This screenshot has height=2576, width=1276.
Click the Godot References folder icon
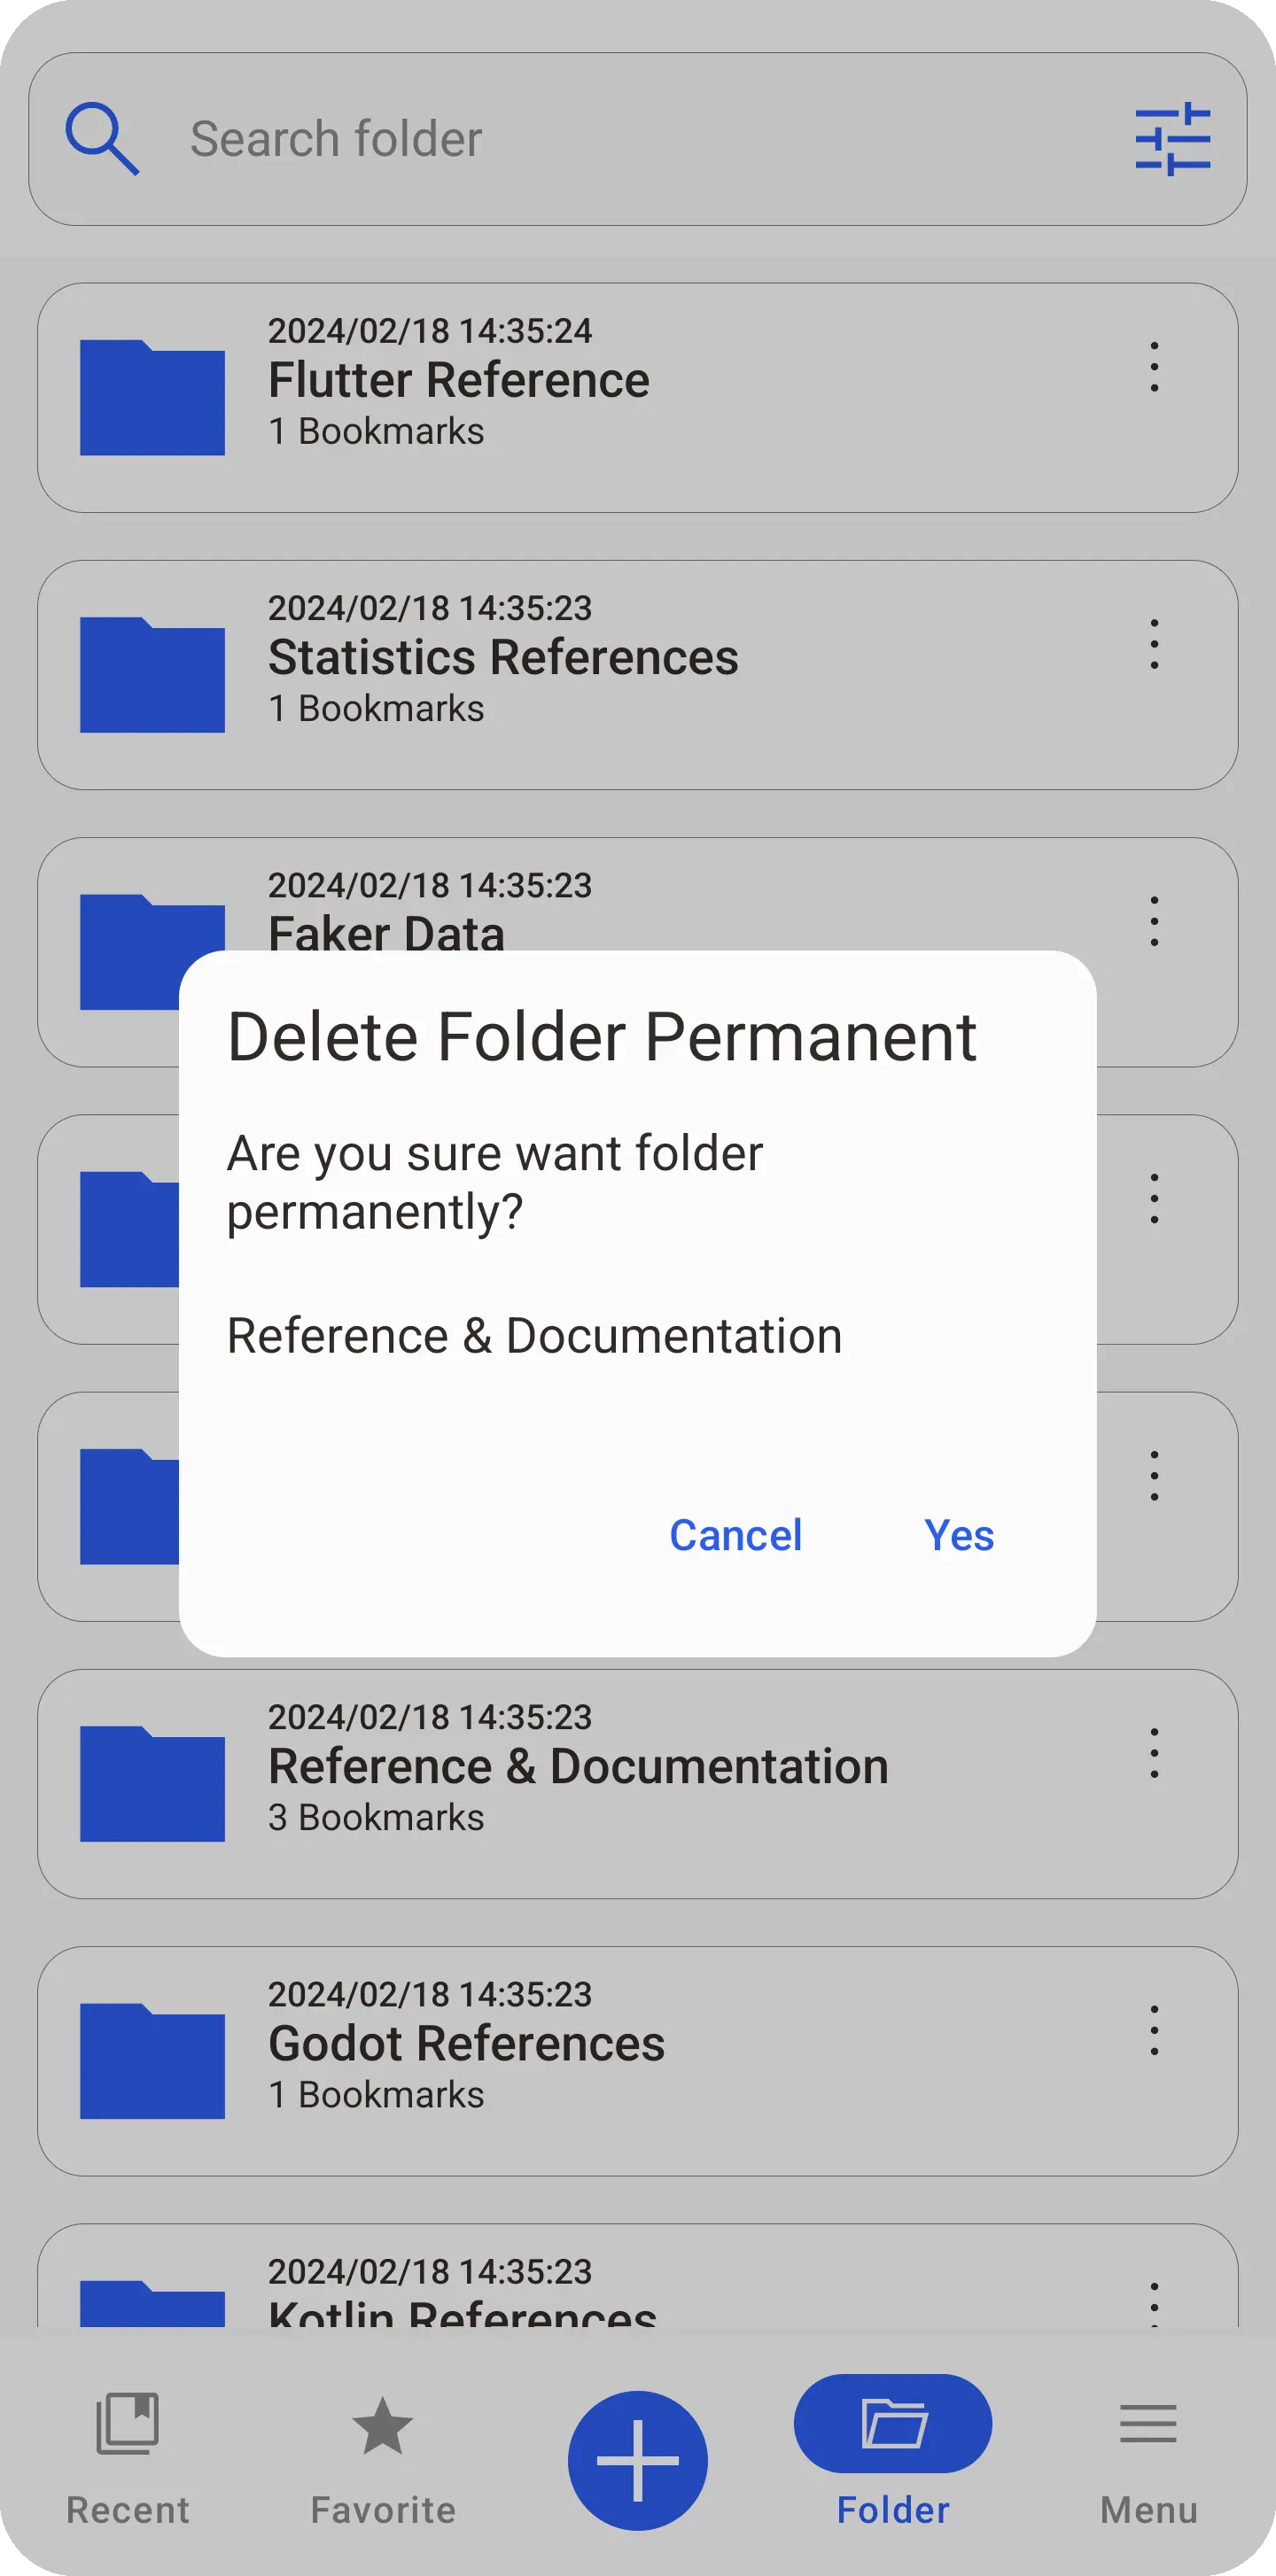tap(152, 2061)
